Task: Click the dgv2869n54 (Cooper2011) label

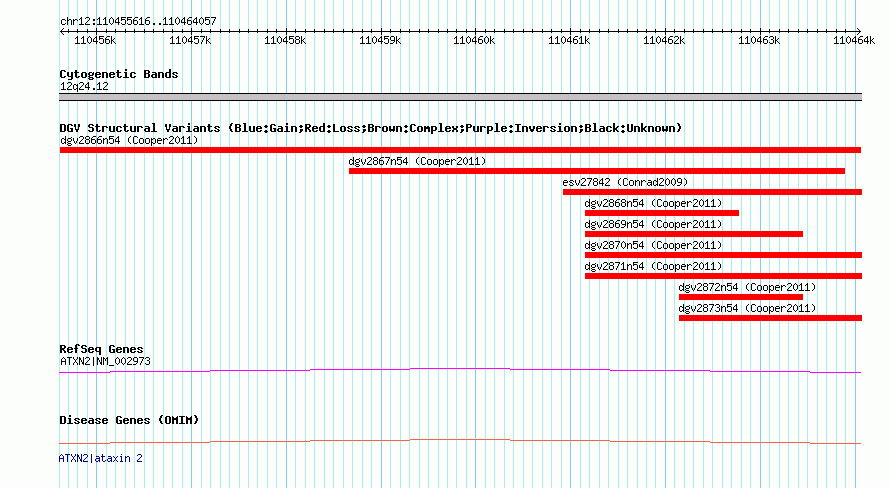Action: (653, 224)
